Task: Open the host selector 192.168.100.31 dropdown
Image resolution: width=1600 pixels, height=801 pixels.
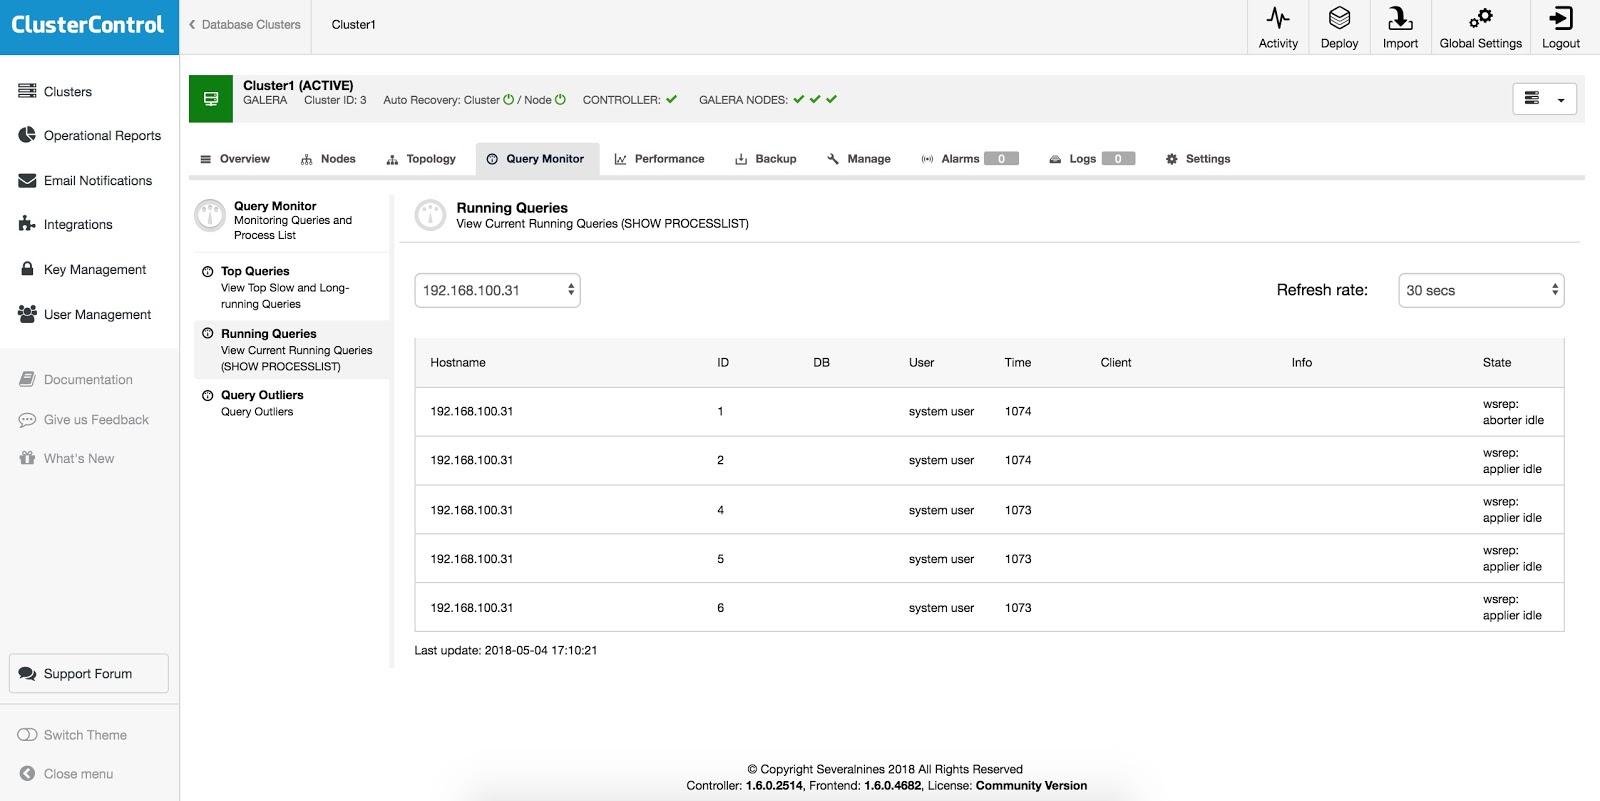Action: tap(497, 290)
